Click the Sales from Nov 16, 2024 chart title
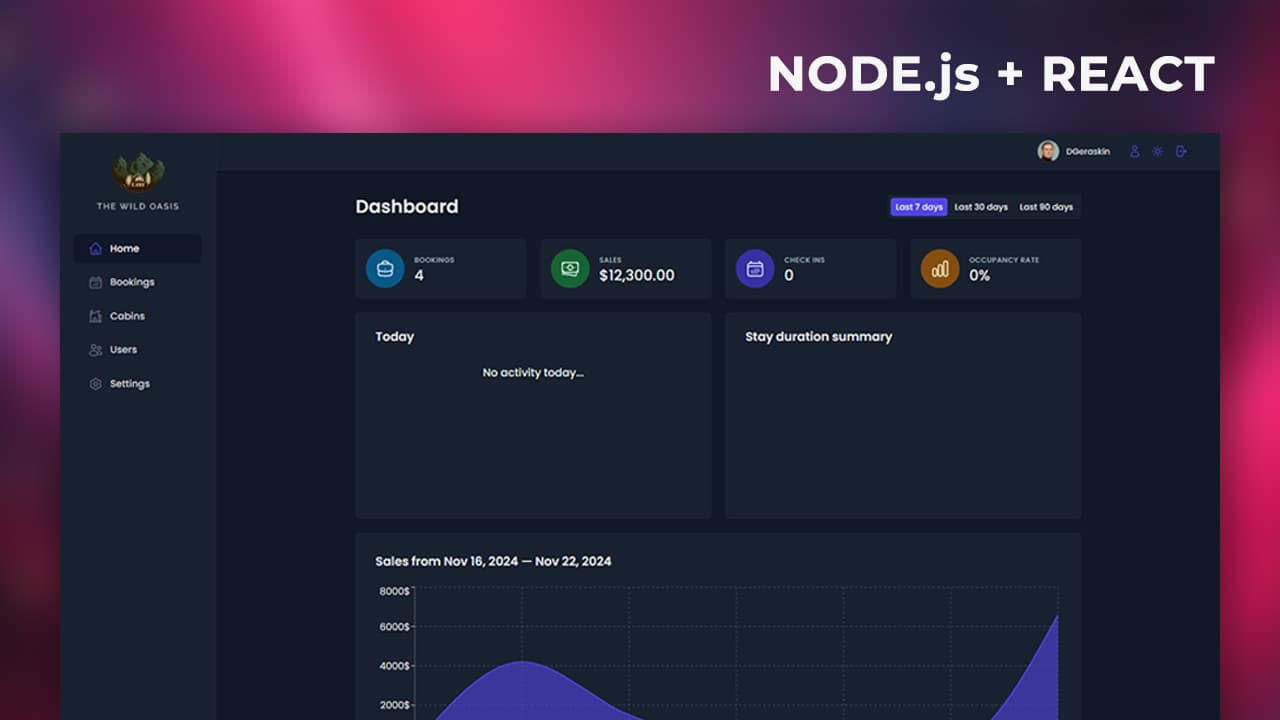This screenshot has width=1280, height=720. 493,561
